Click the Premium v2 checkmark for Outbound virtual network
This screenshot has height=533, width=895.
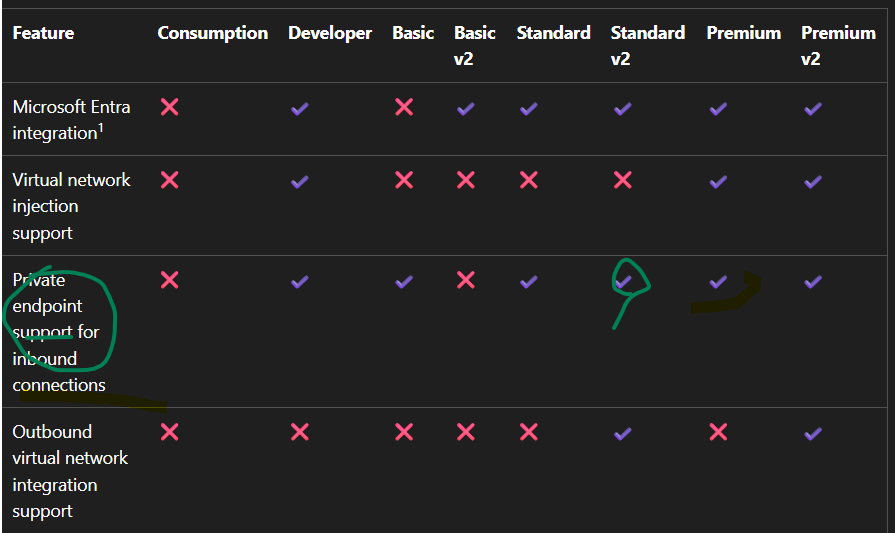(813, 434)
